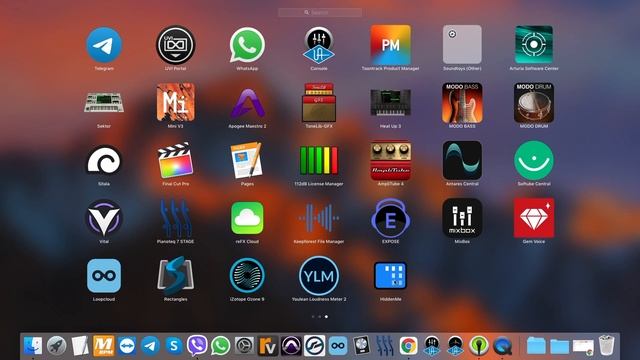
Task: Open the HiddenMe app
Action: click(x=391, y=276)
